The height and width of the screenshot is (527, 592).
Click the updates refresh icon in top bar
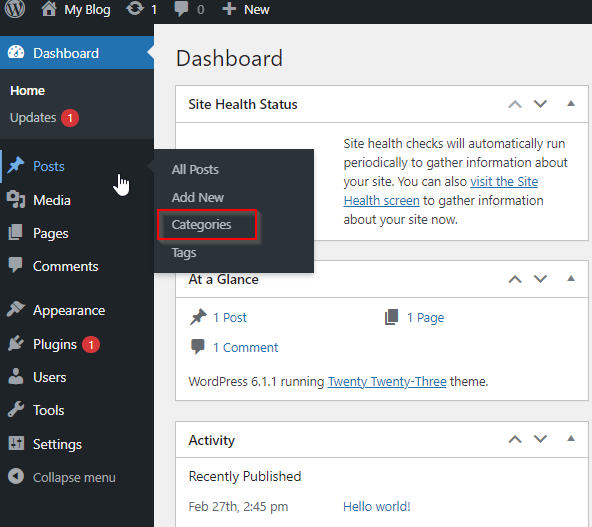click(135, 9)
